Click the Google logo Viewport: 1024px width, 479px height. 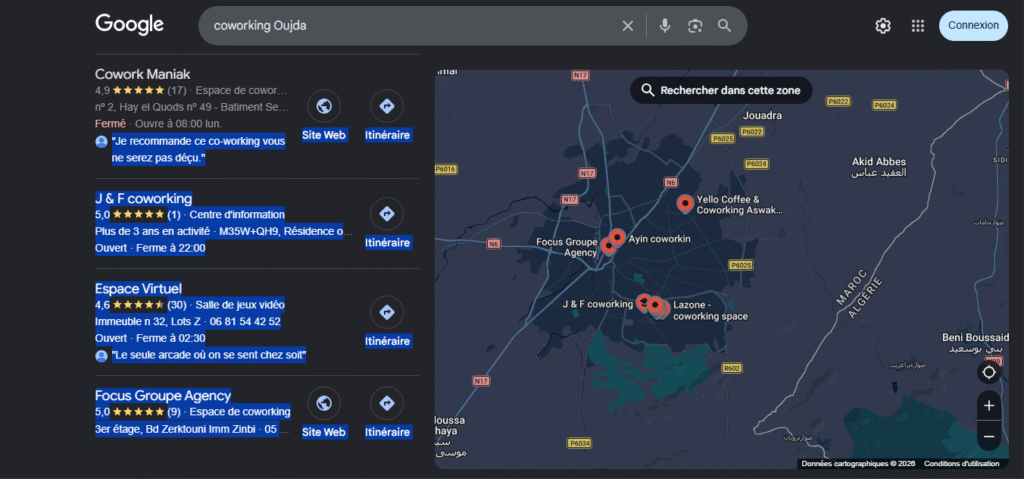point(129,25)
